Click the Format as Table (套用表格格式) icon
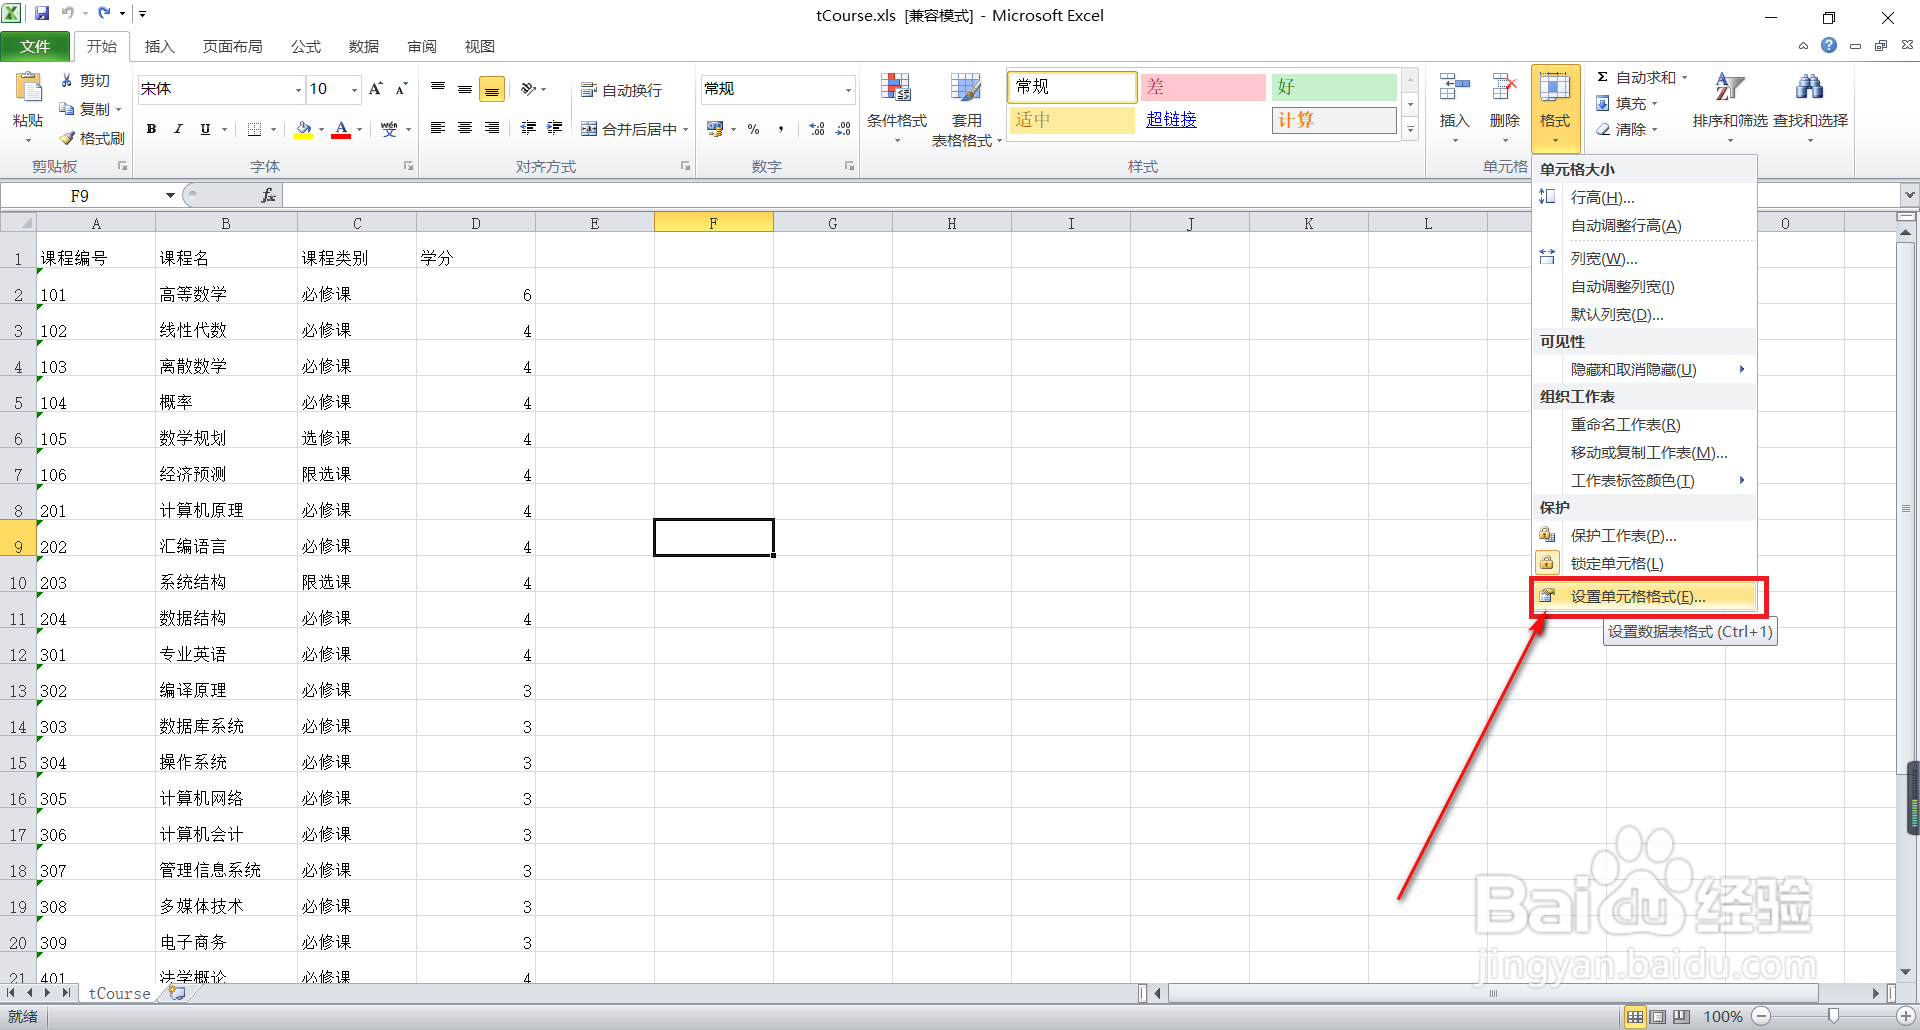The image size is (1920, 1030). pyautogui.click(x=966, y=89)
